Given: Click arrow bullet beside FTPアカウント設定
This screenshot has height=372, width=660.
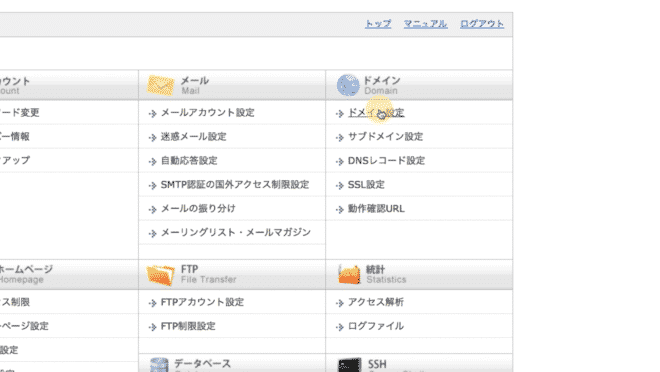Looking at the screenshot, I should click(x=152, y=303).
